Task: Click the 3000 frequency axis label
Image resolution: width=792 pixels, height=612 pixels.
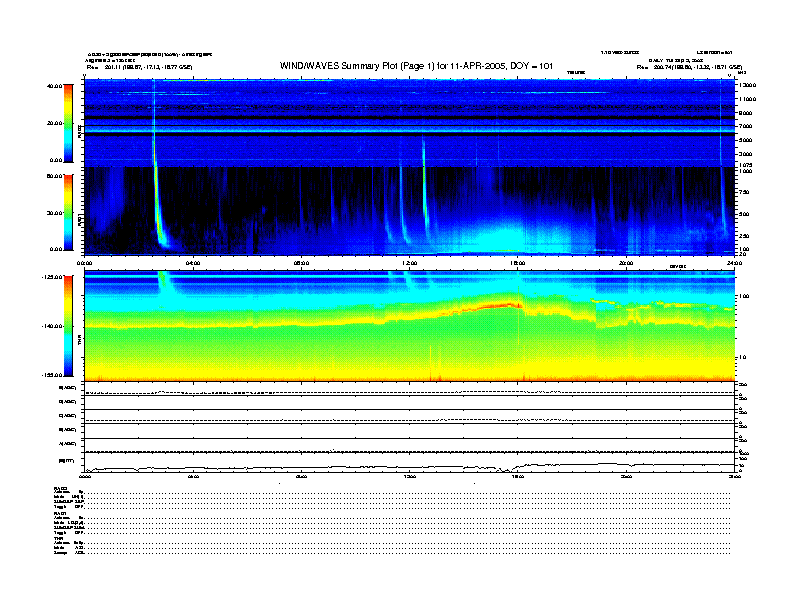Action: coord(746,154)
